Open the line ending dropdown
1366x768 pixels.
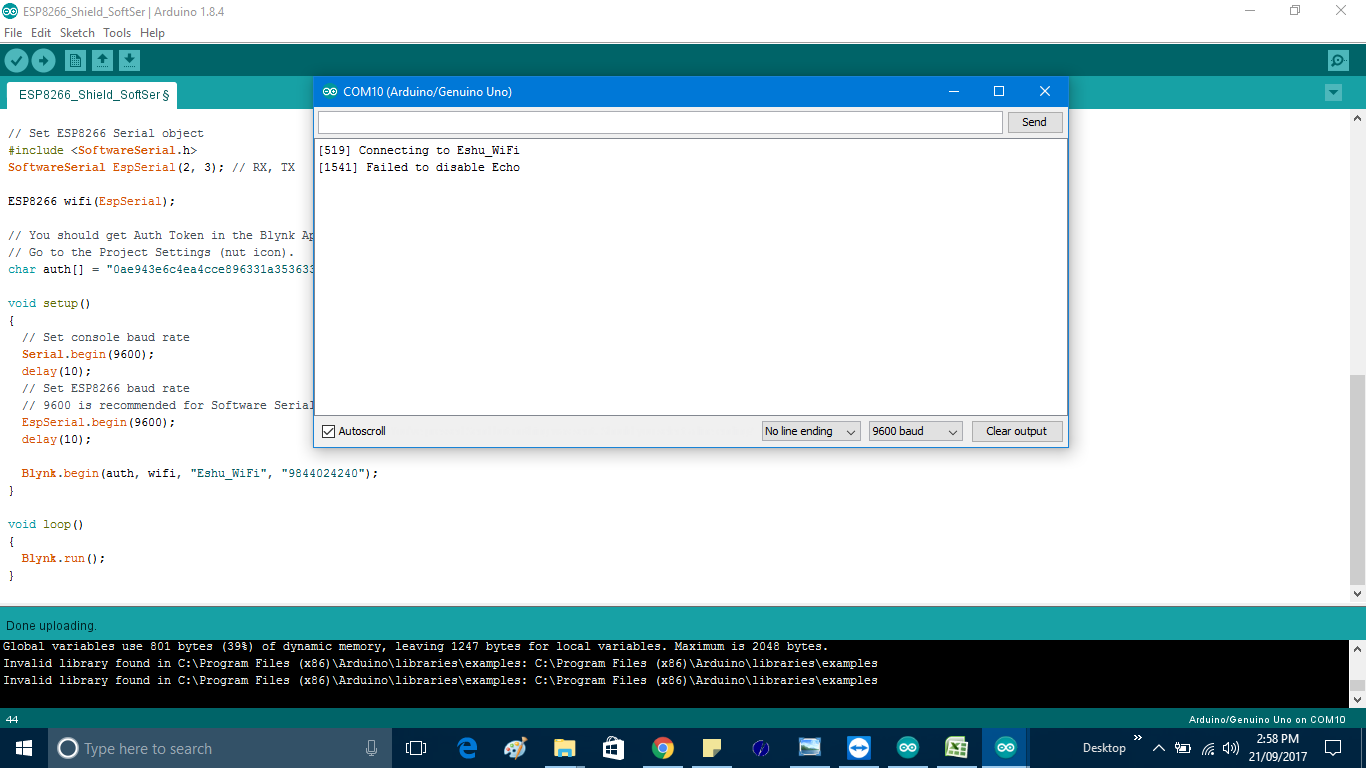click(x=810, y=431)
